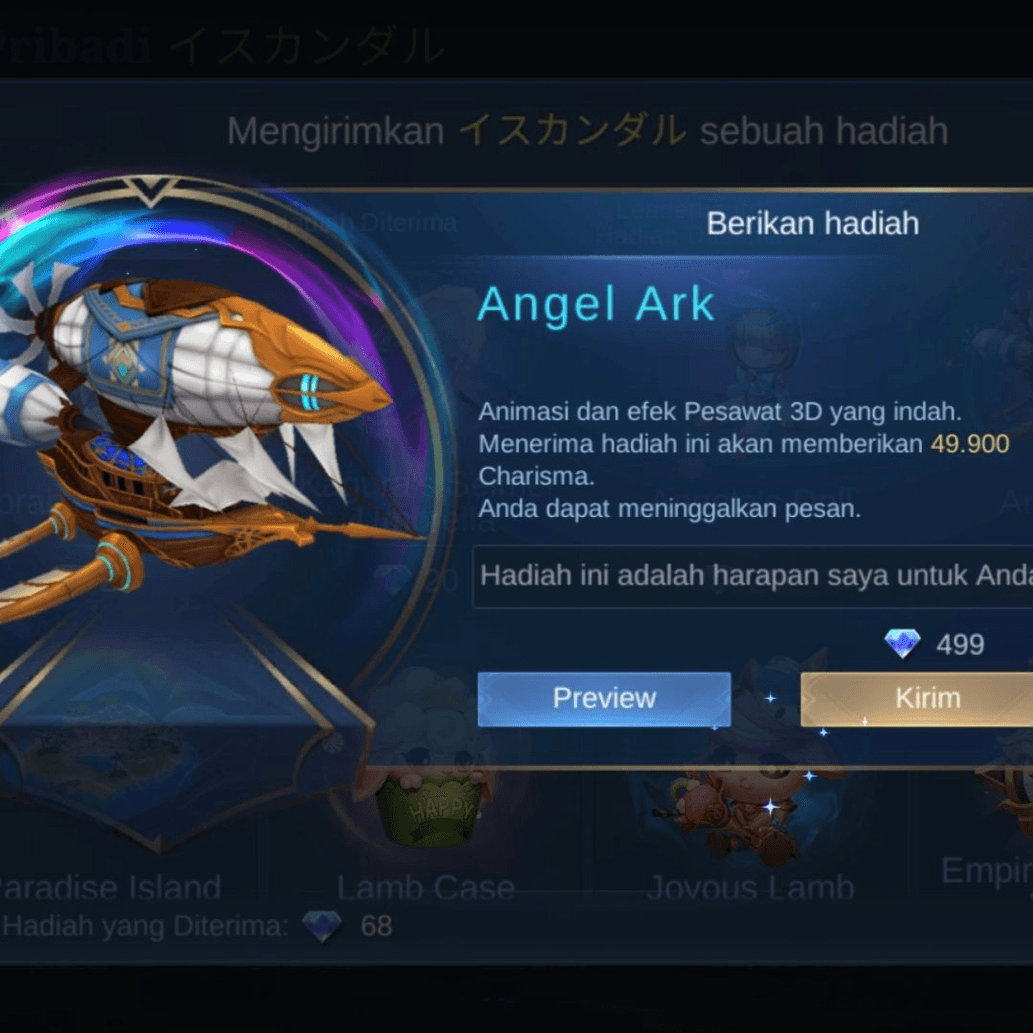Viewport: 1033px width, 1033px height.
Task: Focus the gift message input field
Action: (x=752, y=576)
